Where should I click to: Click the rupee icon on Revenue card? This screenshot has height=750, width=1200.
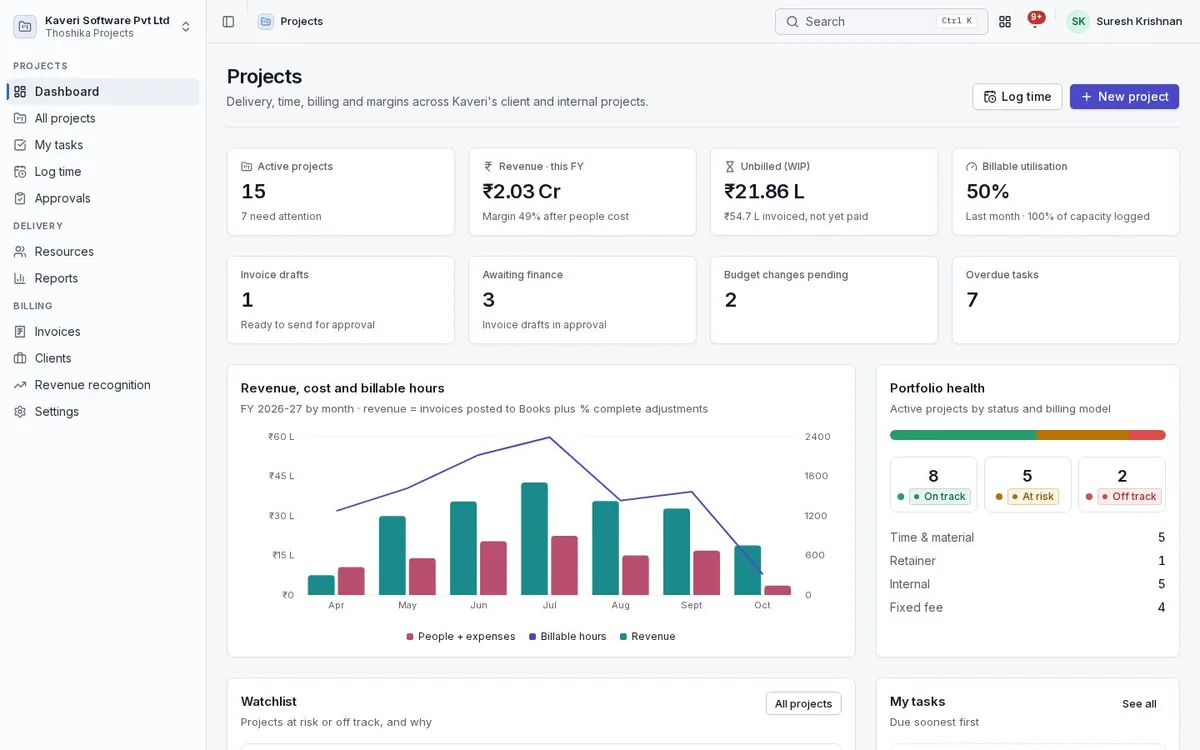pos(489,167)
